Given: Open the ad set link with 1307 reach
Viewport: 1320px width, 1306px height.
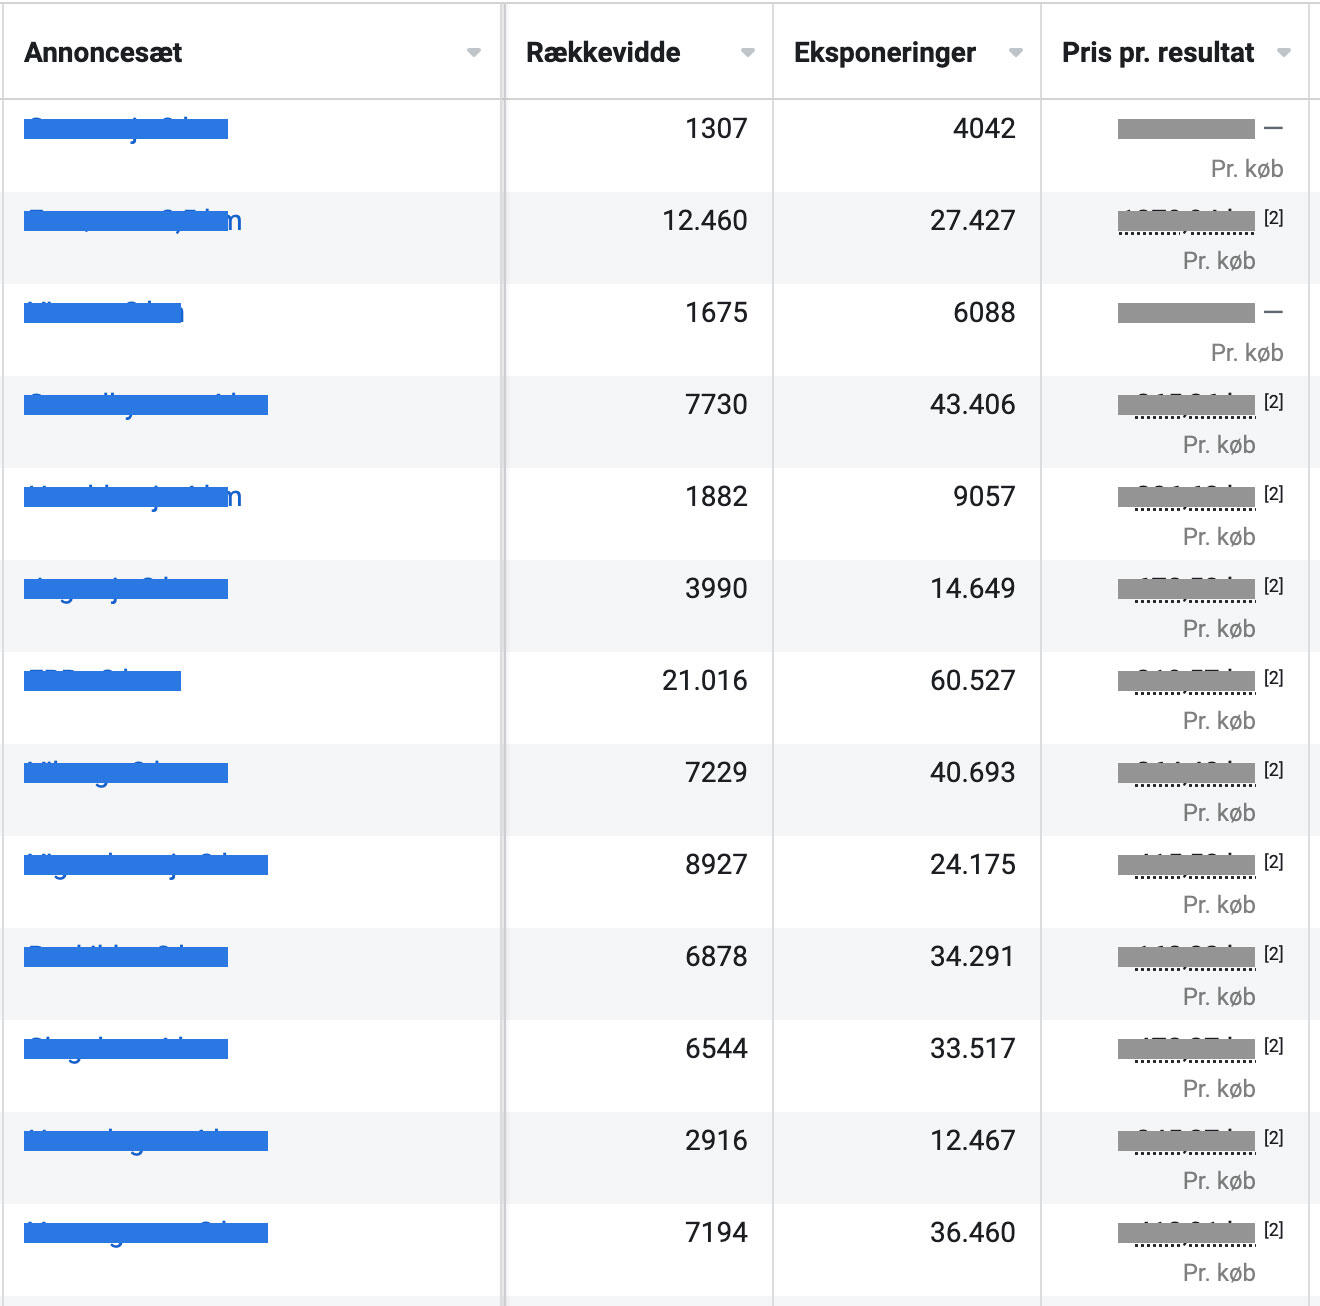Looking at the screenshot, I should (x=126, y=129).
